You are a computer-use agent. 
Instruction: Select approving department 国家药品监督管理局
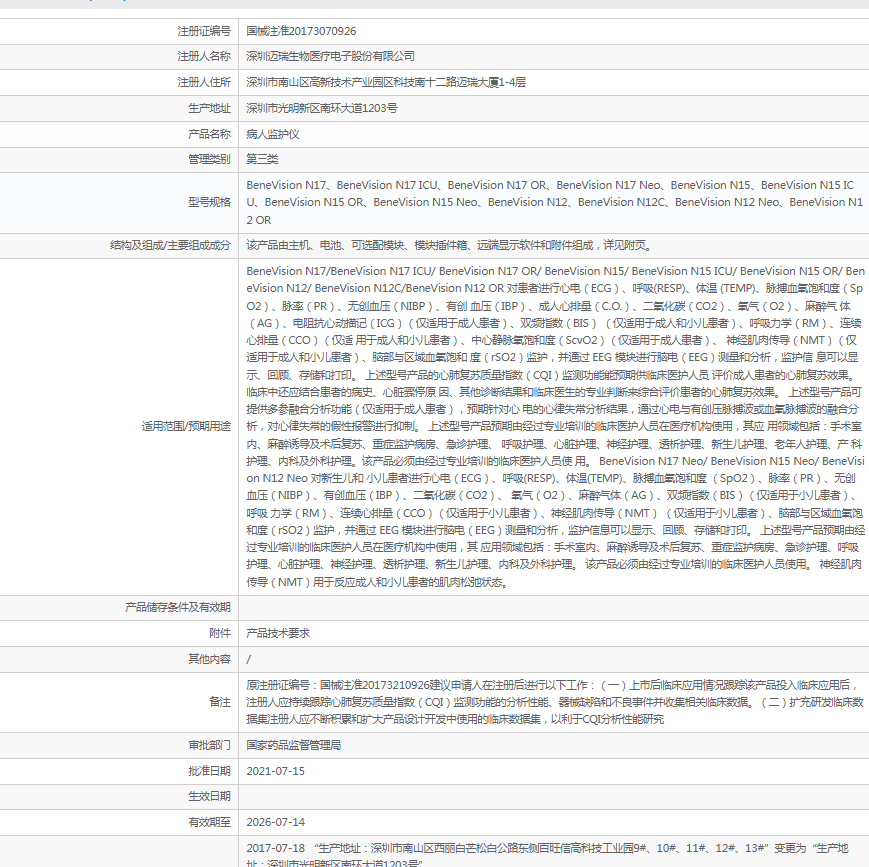point(294,745)
